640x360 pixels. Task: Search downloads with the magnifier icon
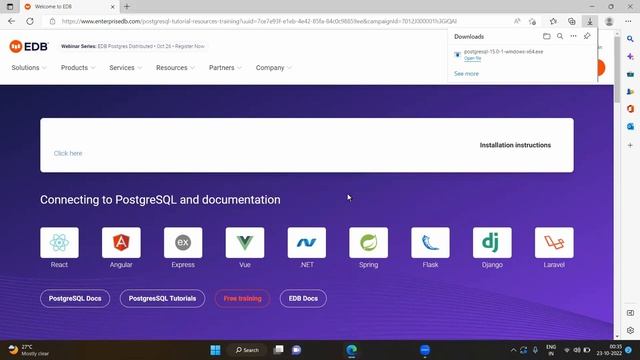(560, 36)
